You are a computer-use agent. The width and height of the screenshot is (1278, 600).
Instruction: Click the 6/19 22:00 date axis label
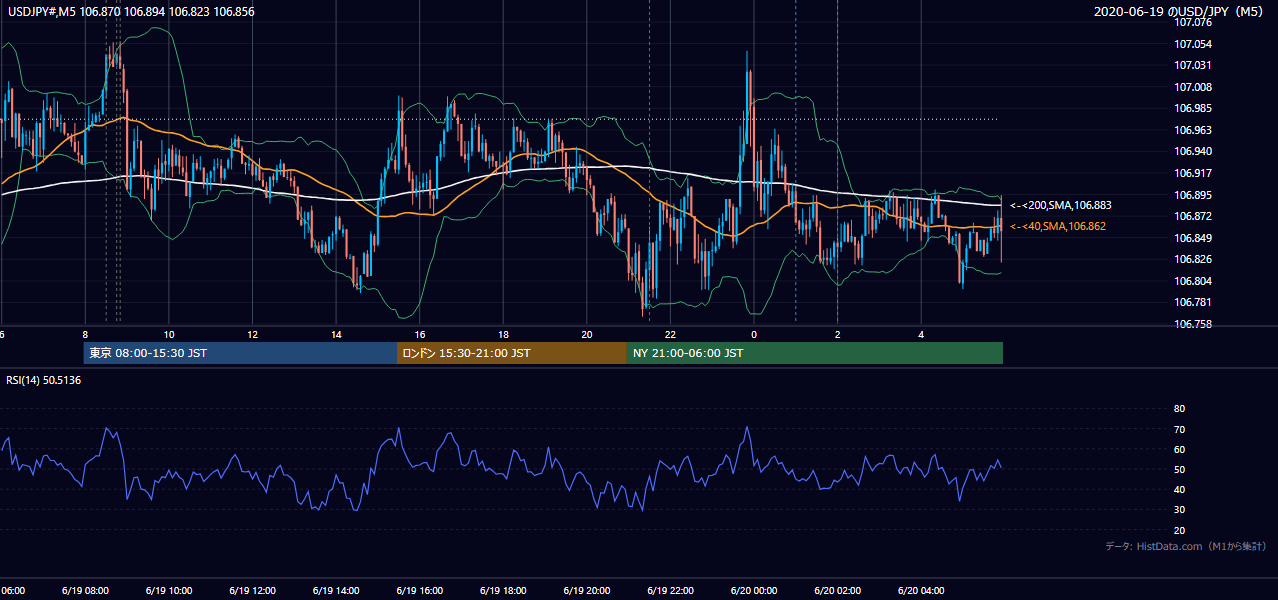pyautogui.click(x=671, y=590)
